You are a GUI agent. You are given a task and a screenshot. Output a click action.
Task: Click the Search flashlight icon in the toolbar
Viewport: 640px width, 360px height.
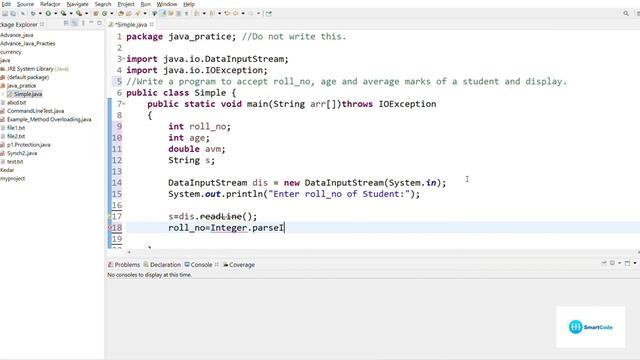138,13
